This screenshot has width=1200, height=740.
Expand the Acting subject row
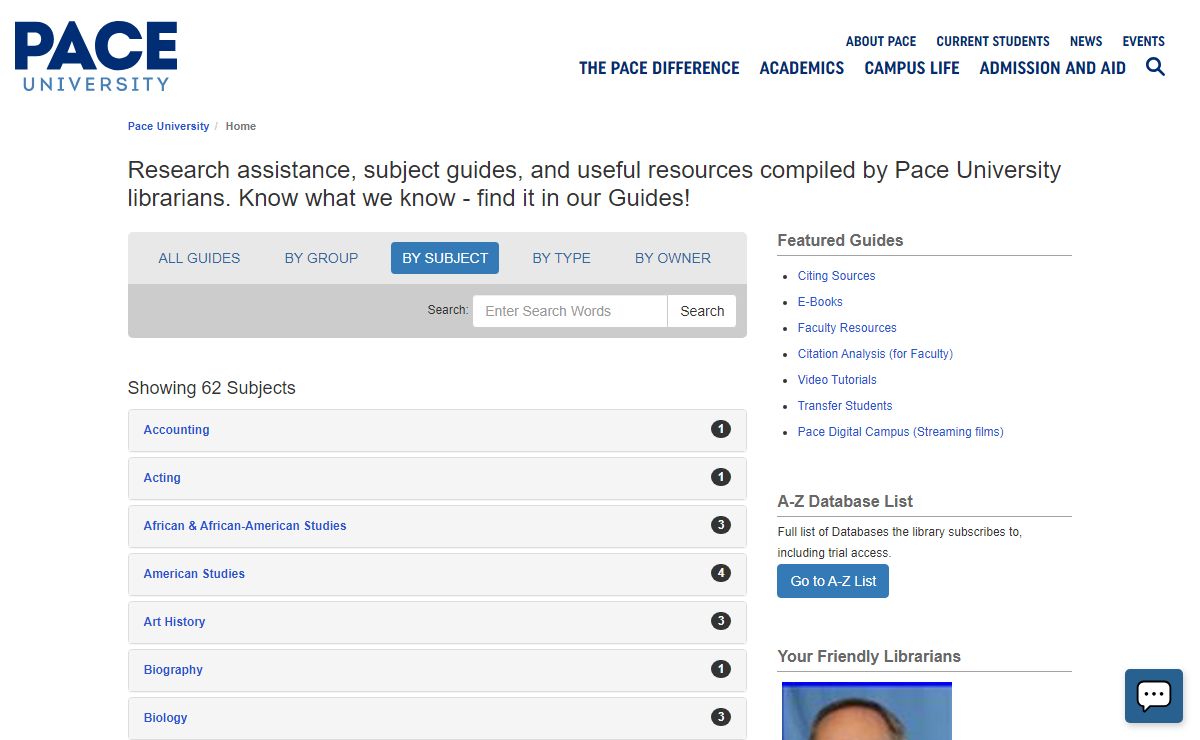tap(437, 478)
